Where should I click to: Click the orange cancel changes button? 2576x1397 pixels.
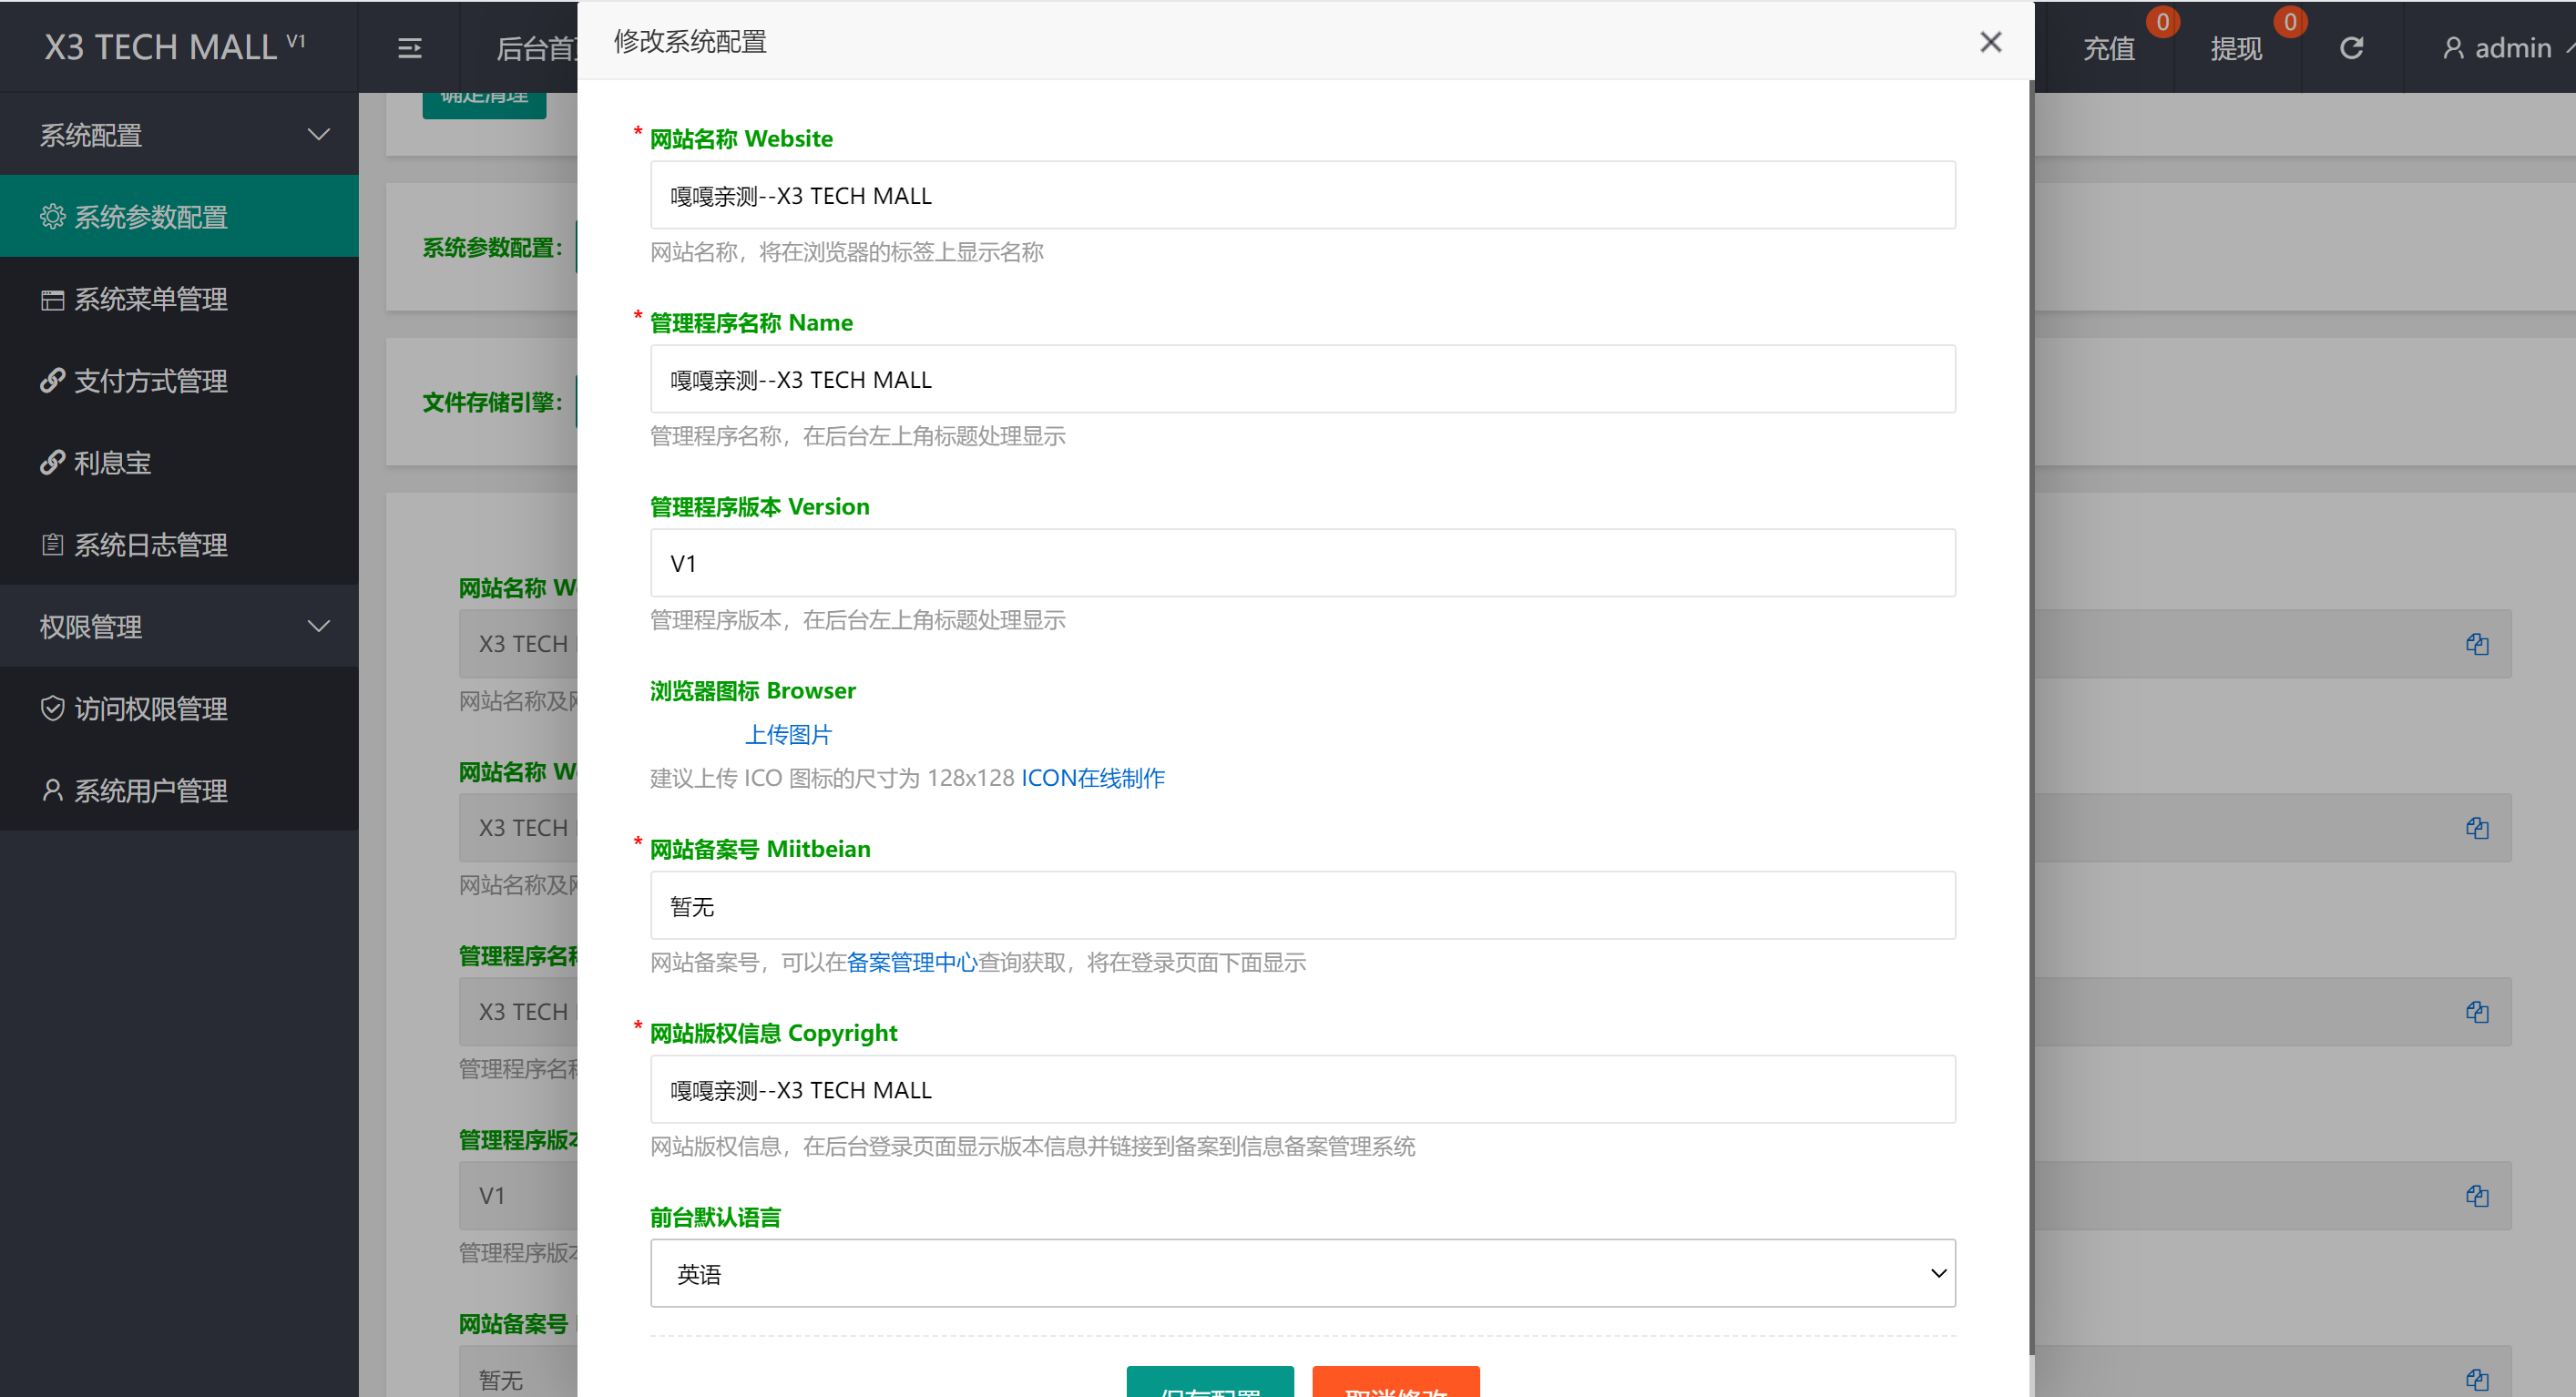pos(1396,1382)
